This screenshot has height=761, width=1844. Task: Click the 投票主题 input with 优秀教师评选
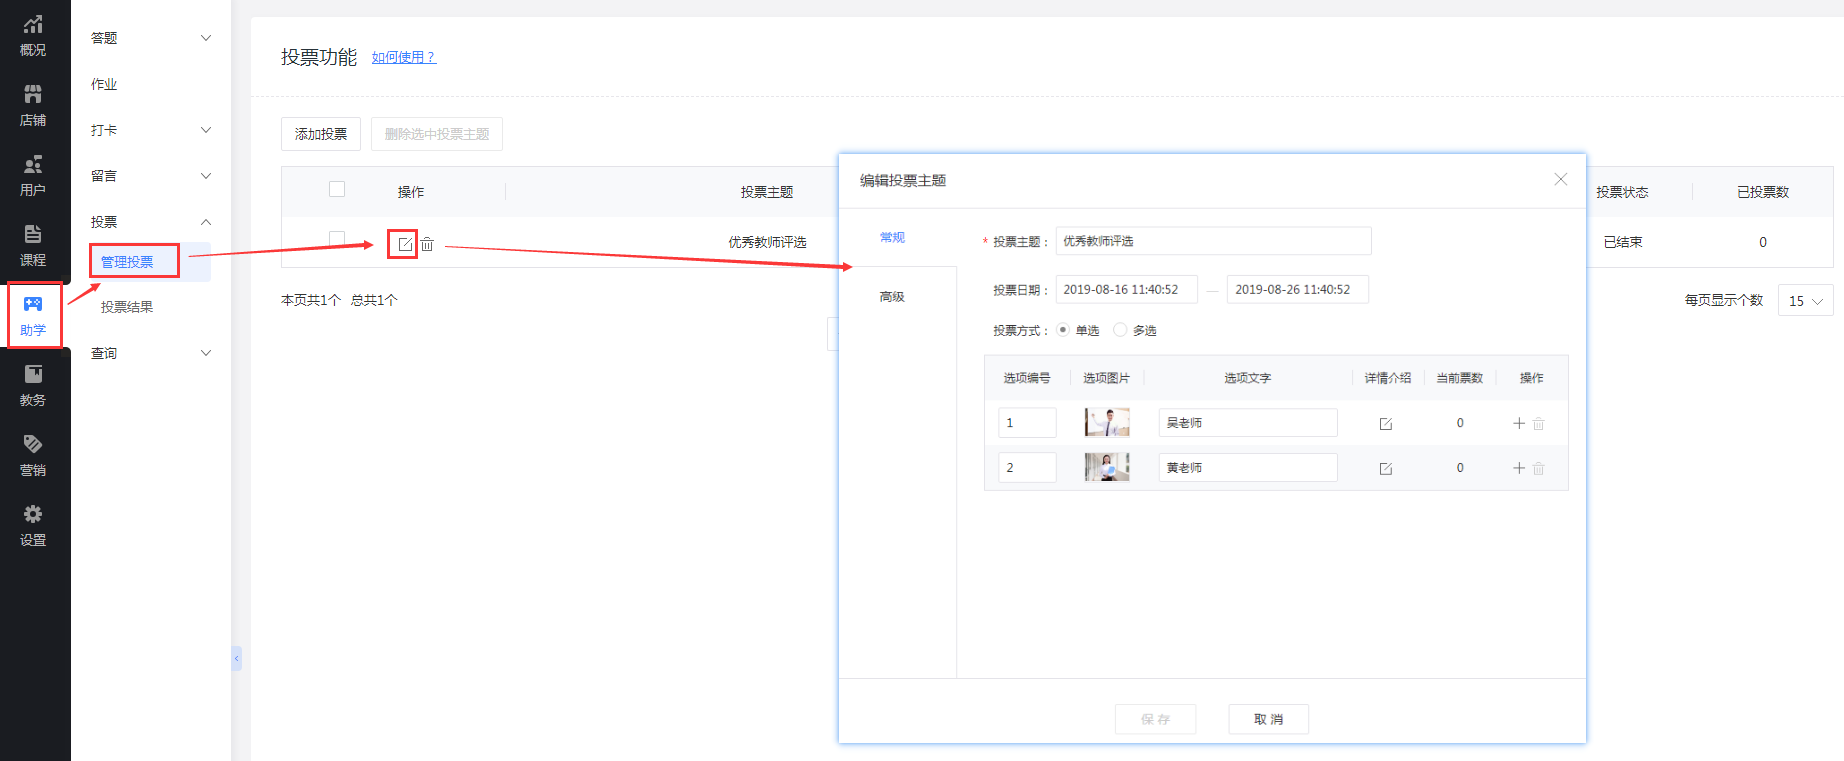point(1213,241)
